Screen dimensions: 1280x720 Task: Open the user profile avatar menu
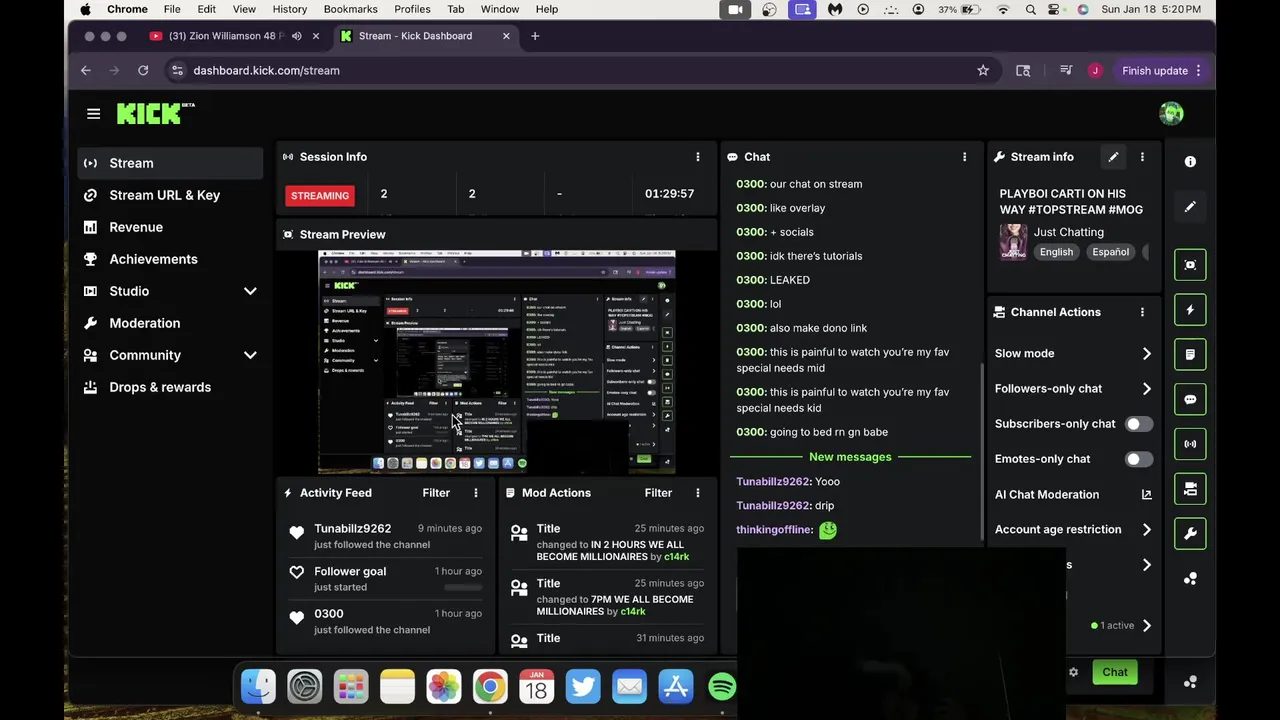tap(1171, 113)
